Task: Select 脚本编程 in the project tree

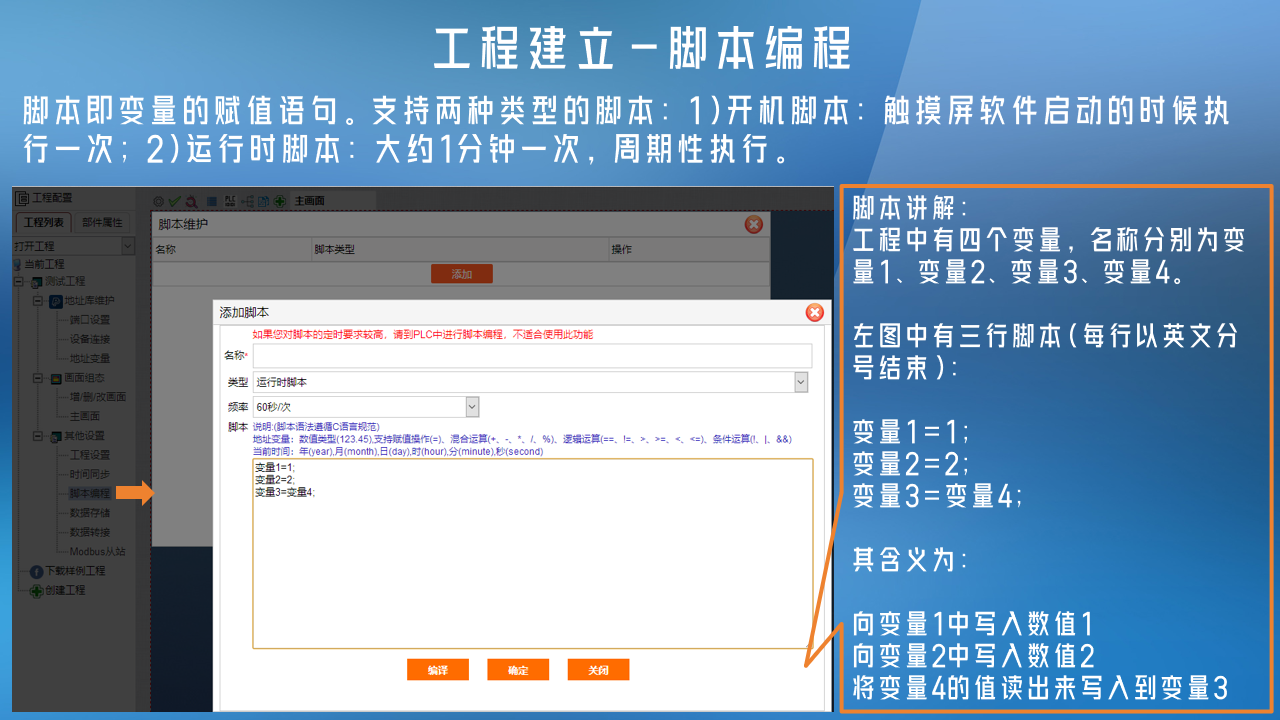Action: coord(89,494)
